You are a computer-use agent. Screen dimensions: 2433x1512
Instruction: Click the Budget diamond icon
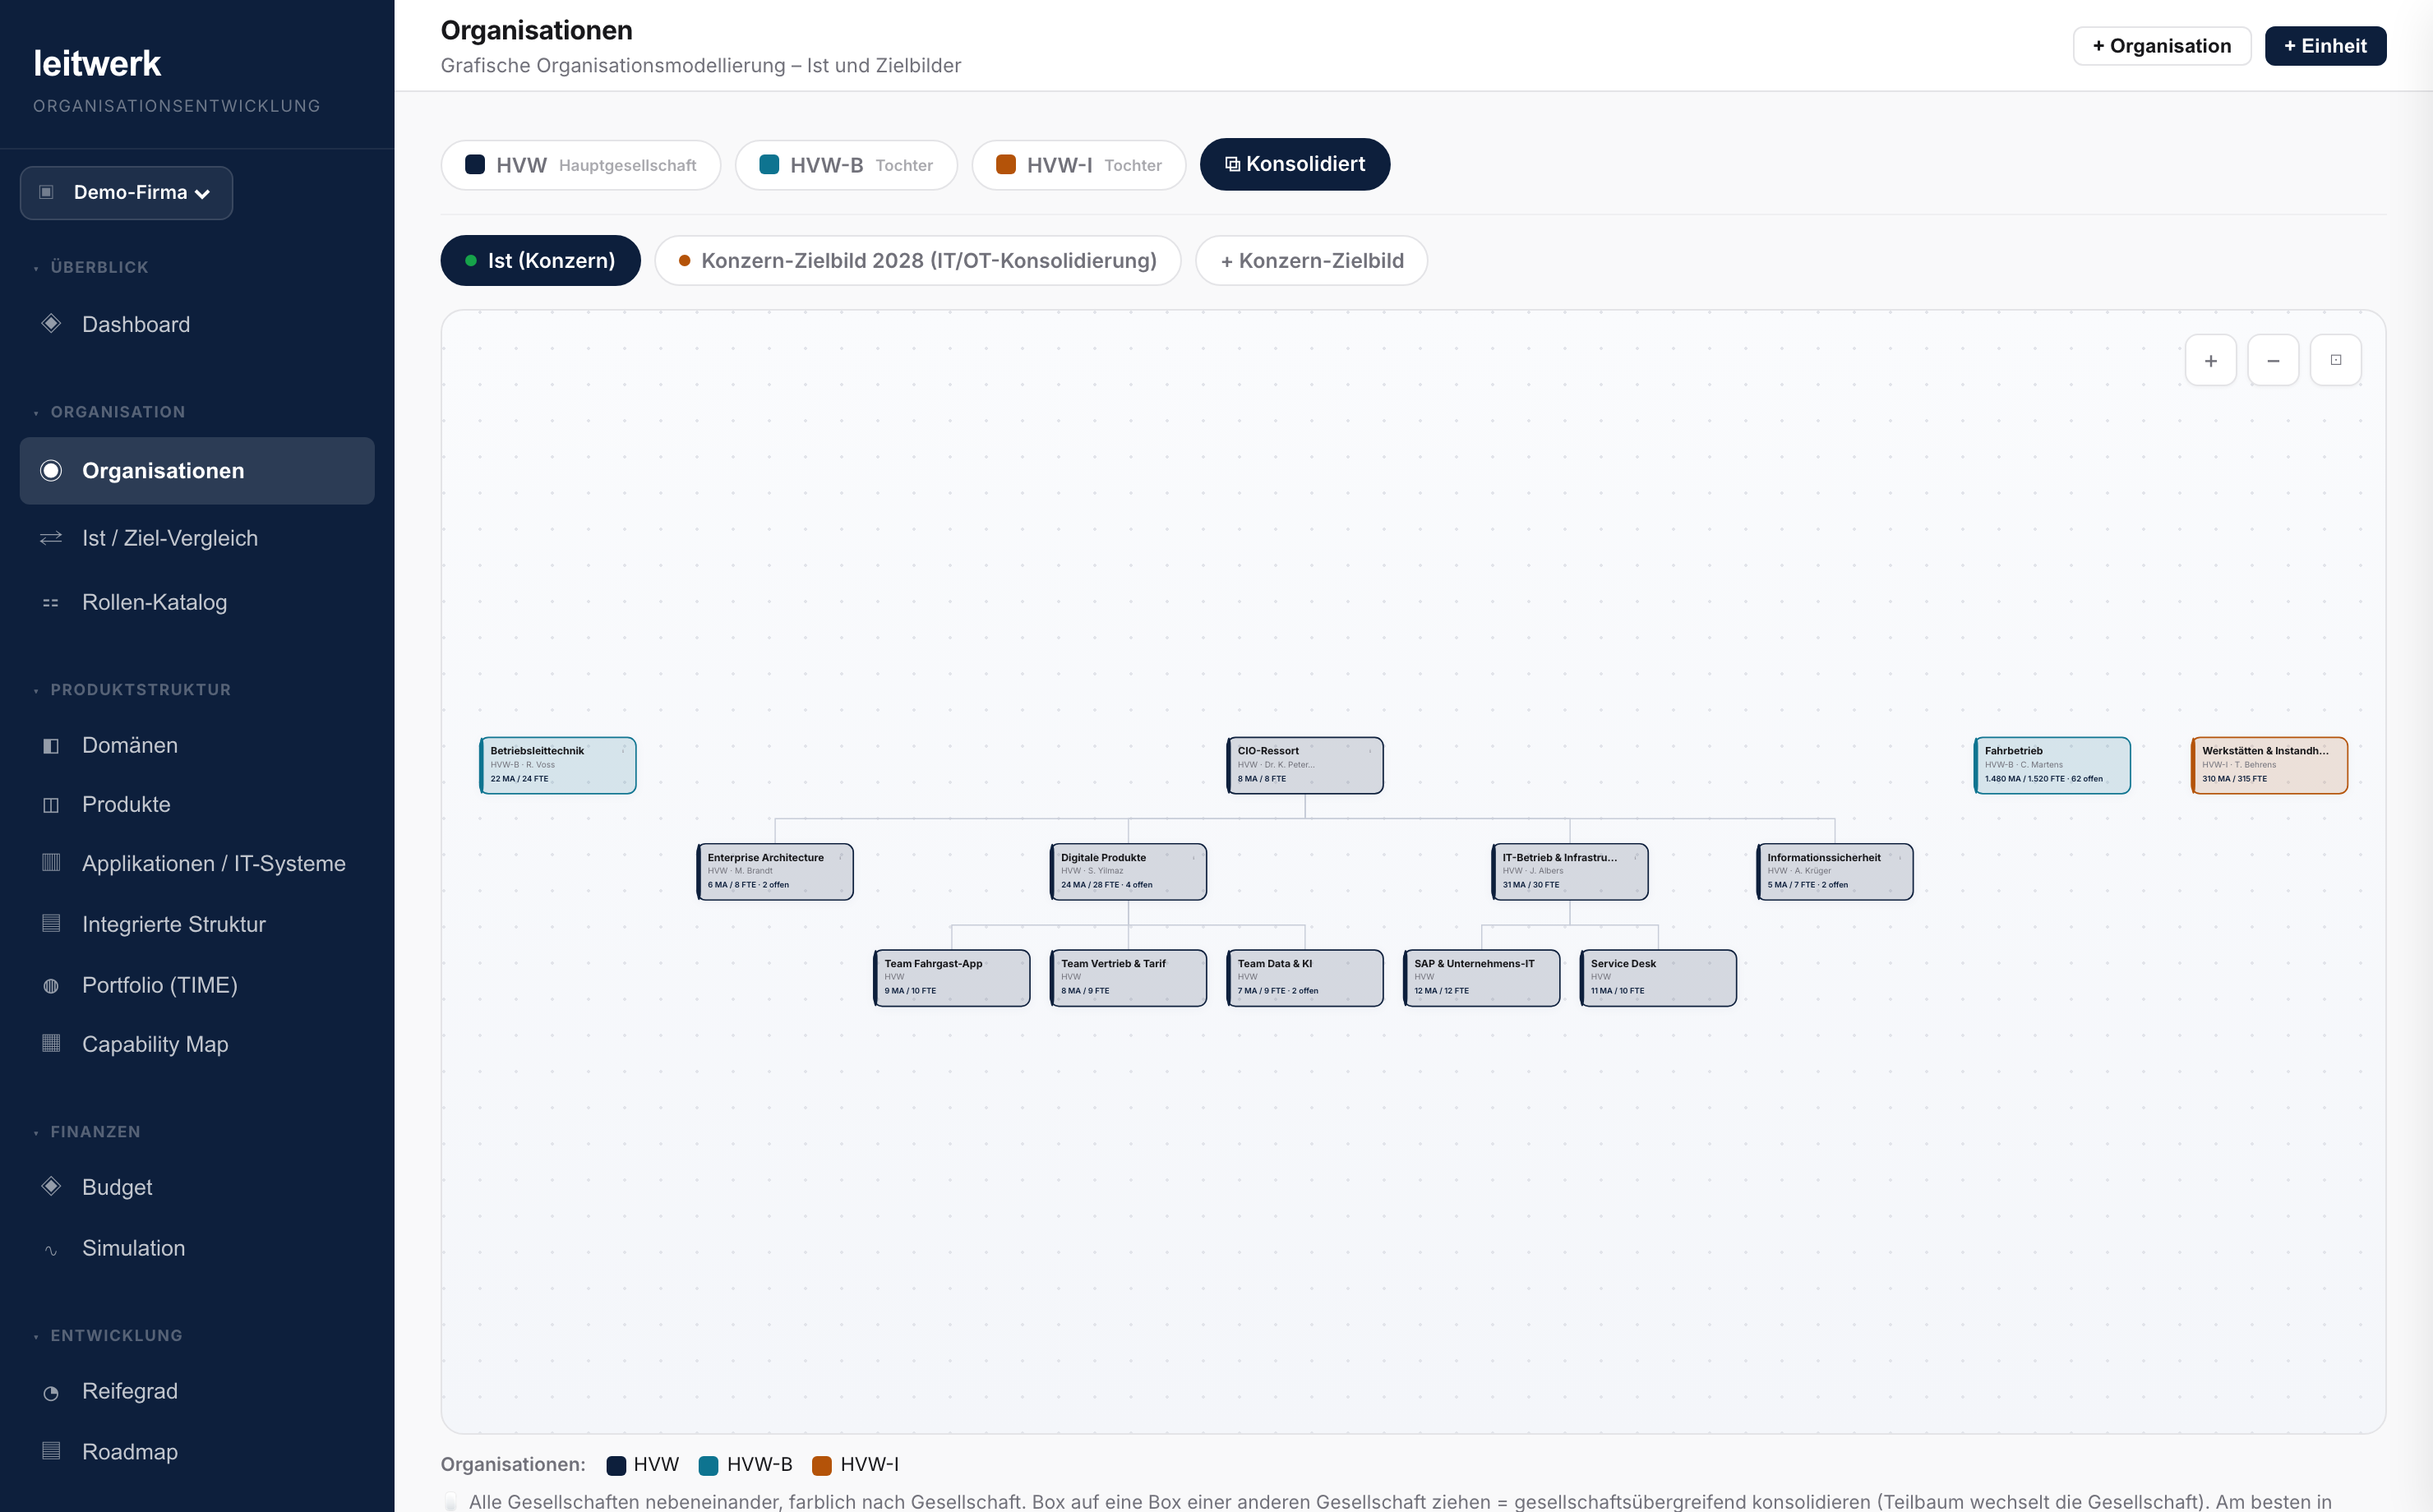click(x=51, y=1187)
